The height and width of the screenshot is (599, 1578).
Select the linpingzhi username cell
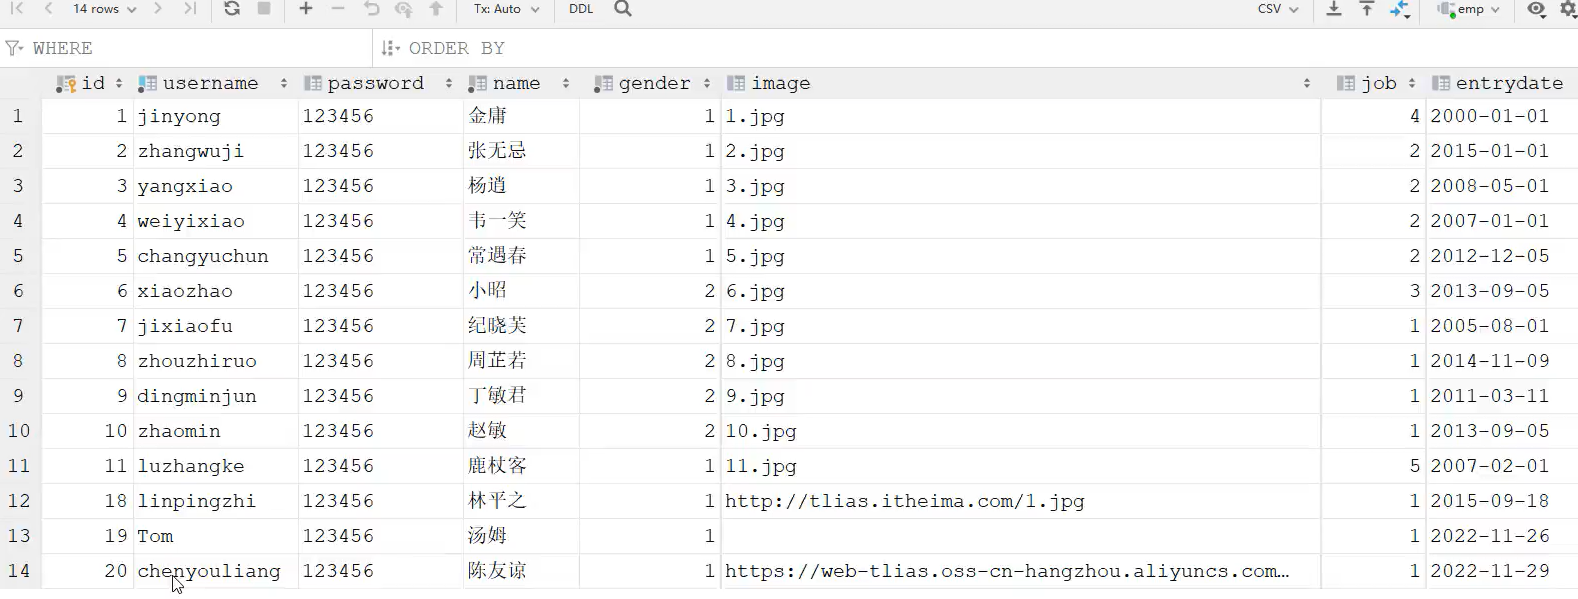216,501
